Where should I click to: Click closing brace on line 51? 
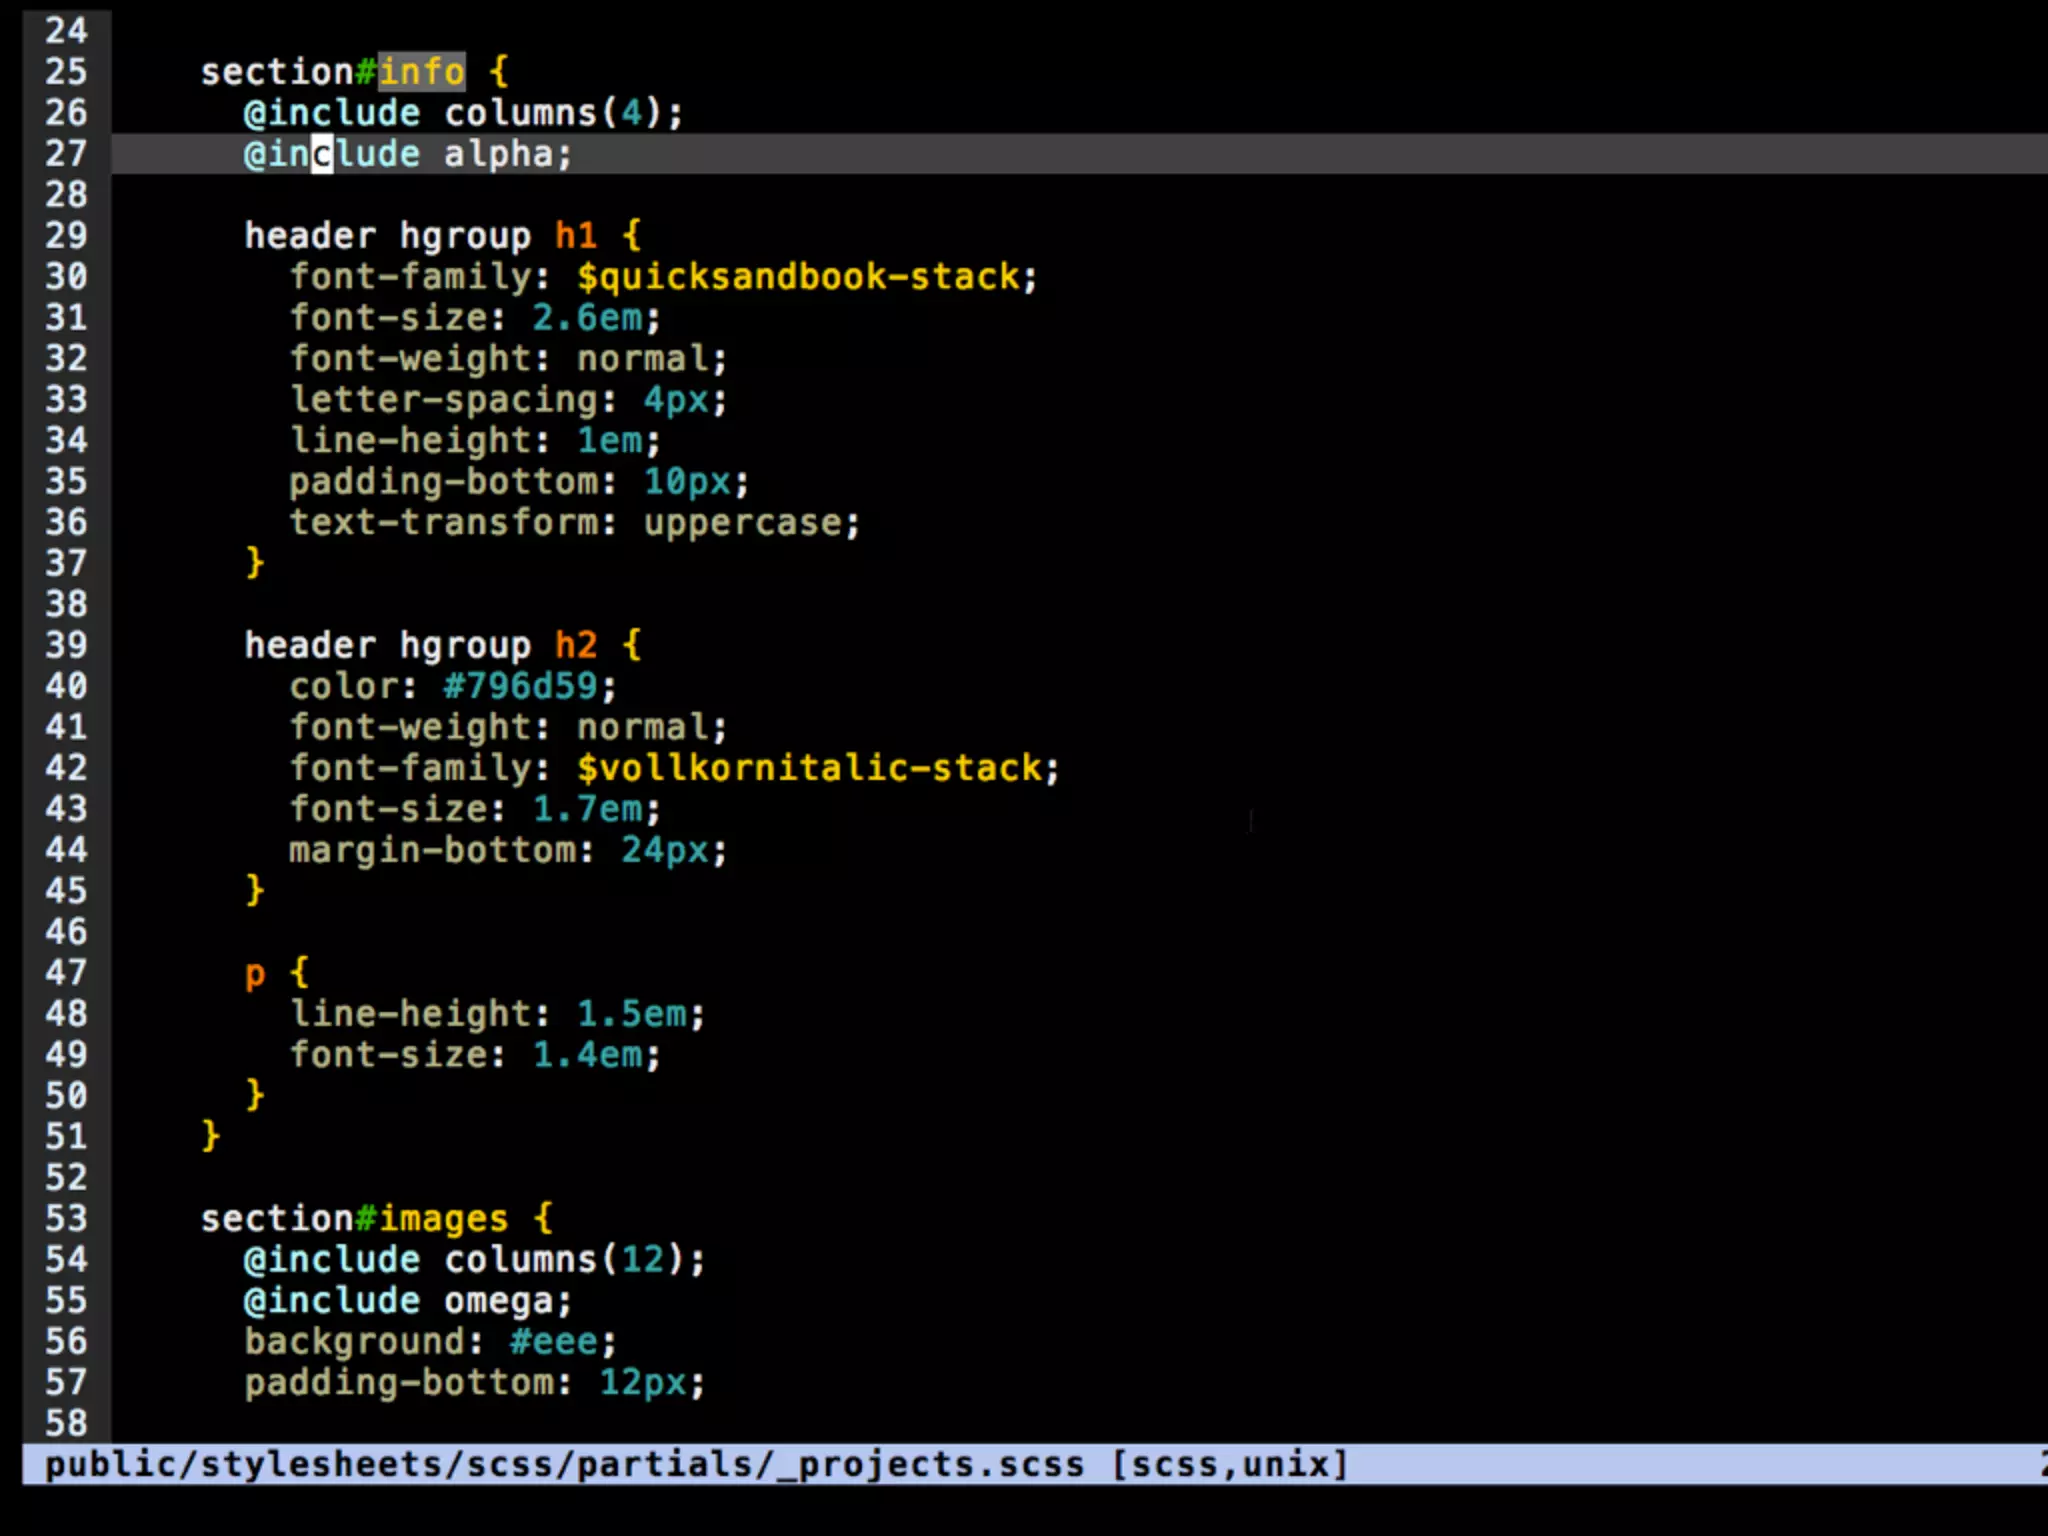click(x=210, y=1136)
